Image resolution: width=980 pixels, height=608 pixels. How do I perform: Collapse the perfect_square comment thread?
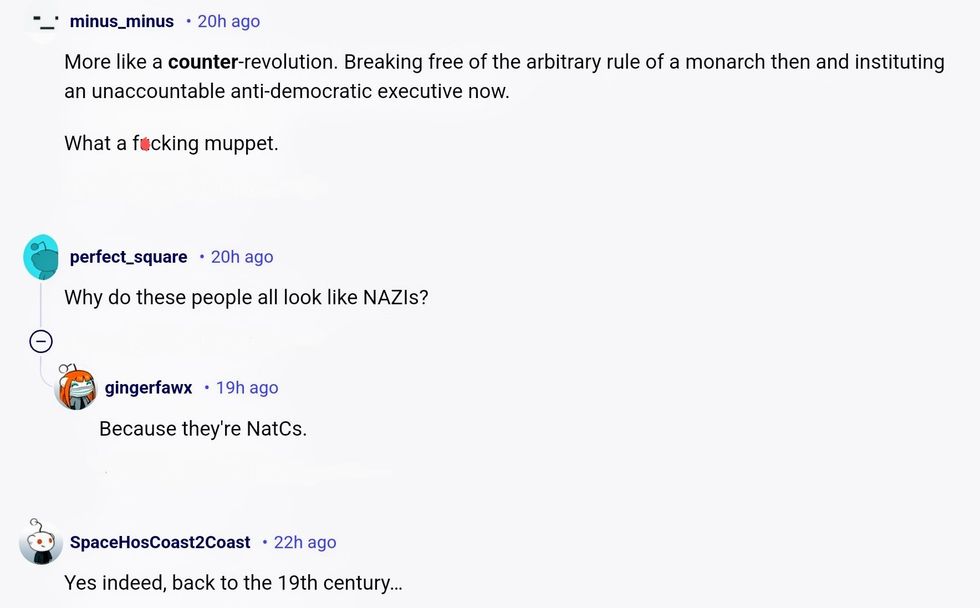pyautogui.click(x=41, y=342)
